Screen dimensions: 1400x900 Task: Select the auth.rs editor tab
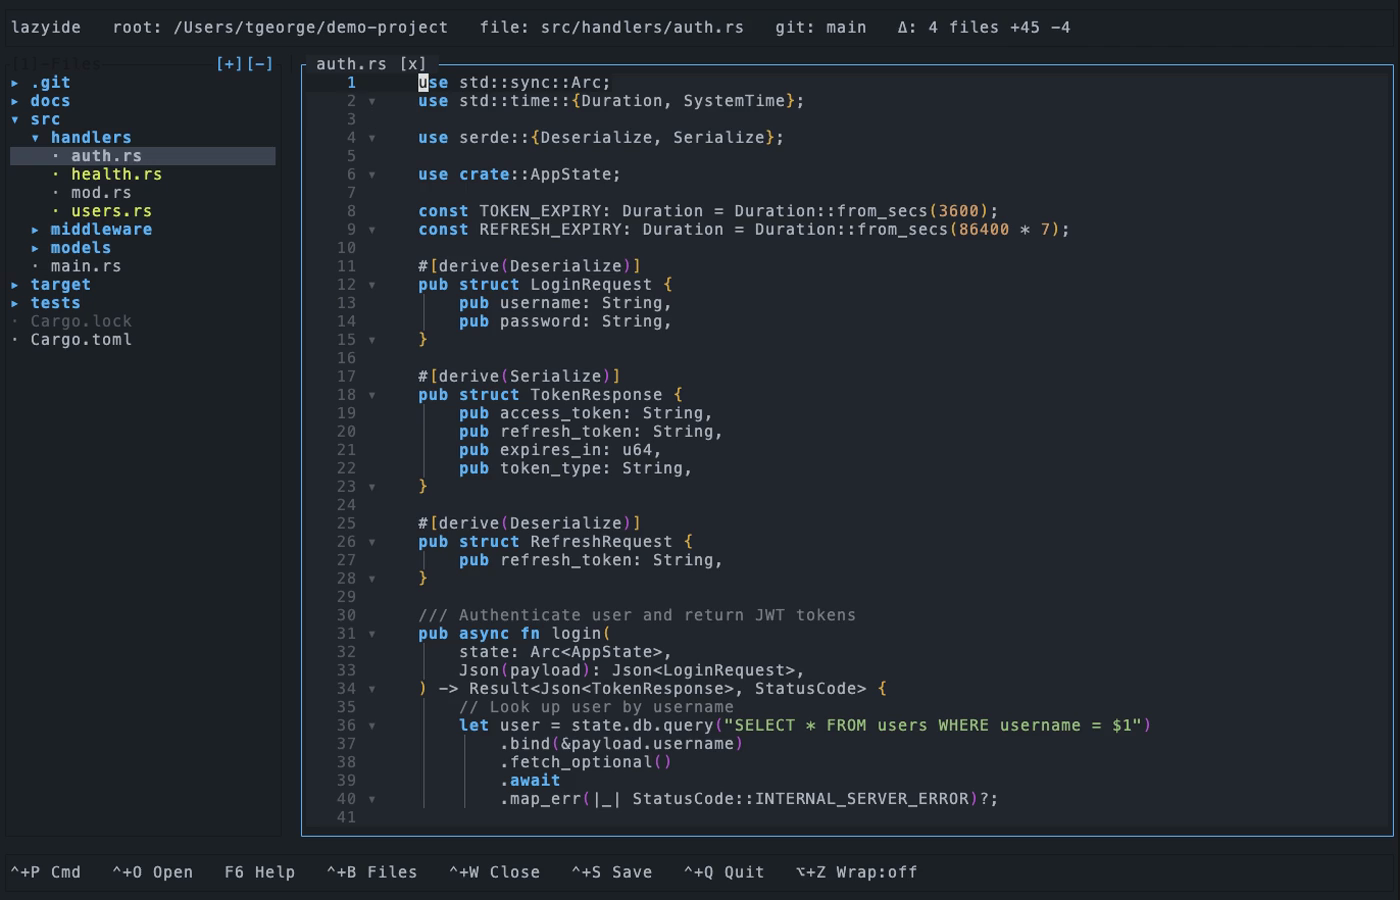[351, 64]
